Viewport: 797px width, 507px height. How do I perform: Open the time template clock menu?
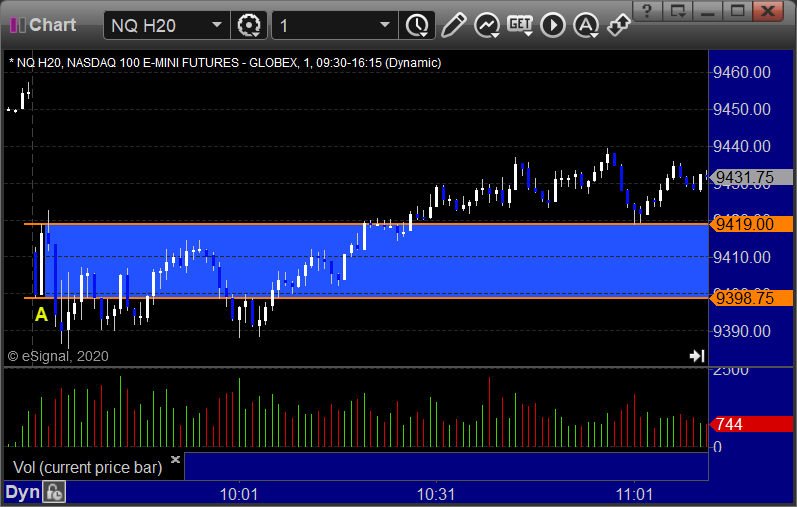[x=417, y=25]
